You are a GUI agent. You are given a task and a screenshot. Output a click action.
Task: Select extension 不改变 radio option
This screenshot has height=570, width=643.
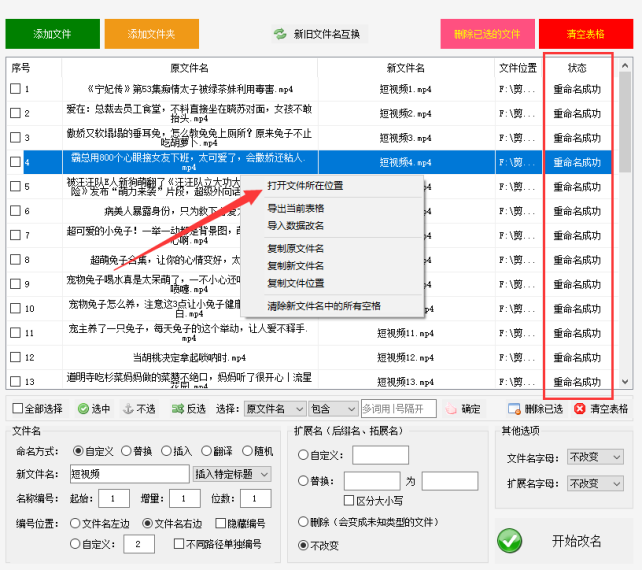pyautogui.click(x=303, y=545)
